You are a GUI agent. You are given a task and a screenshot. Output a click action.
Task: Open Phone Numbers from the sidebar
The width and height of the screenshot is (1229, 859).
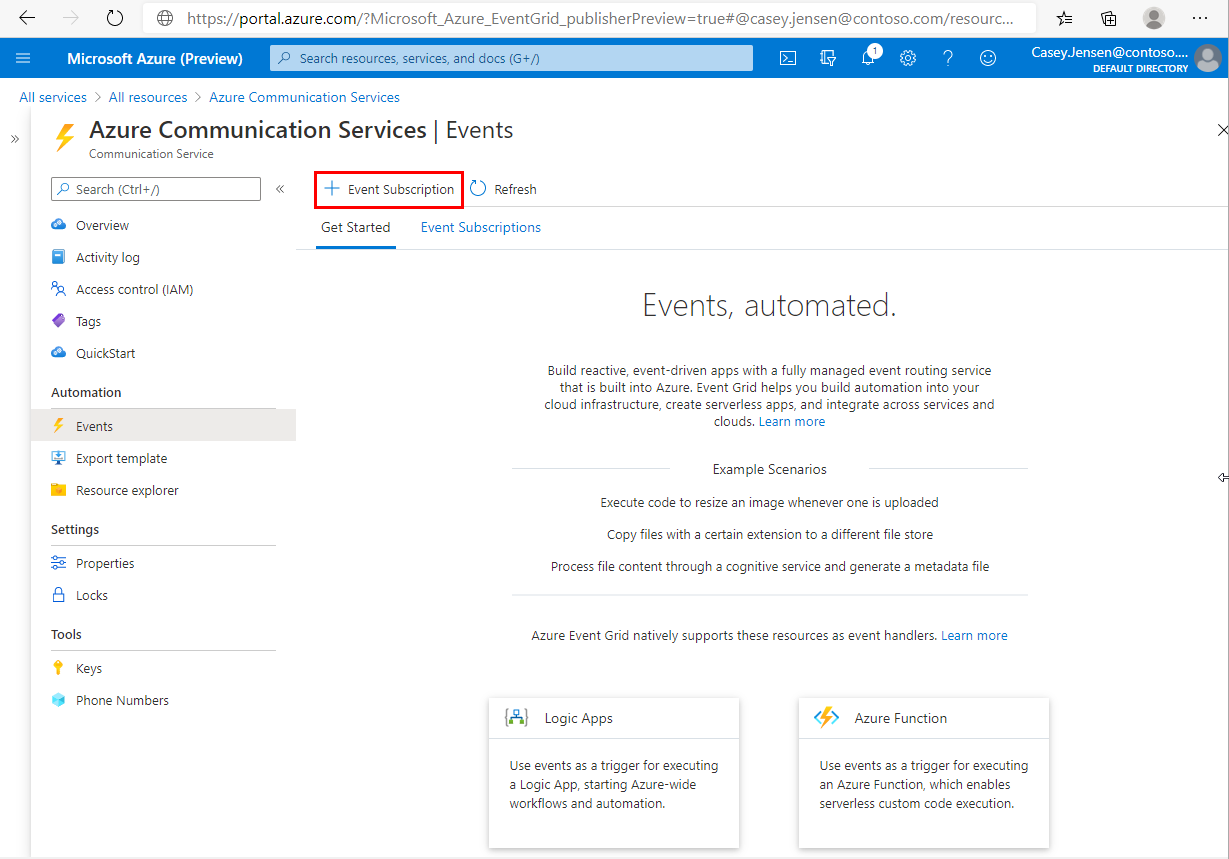pos(120,700)
